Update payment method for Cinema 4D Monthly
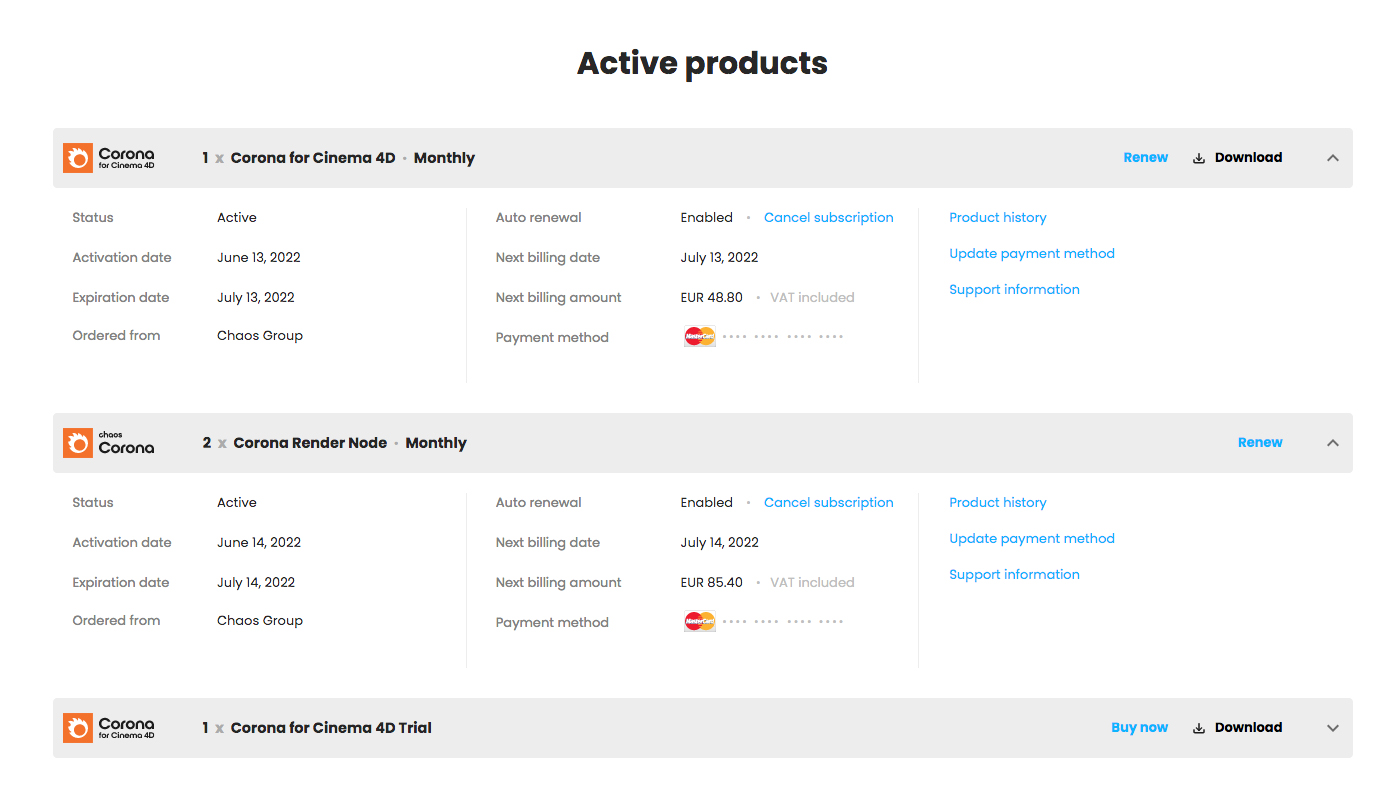Viewport: 1373px width, 807px height. [x=1032, y=253]
